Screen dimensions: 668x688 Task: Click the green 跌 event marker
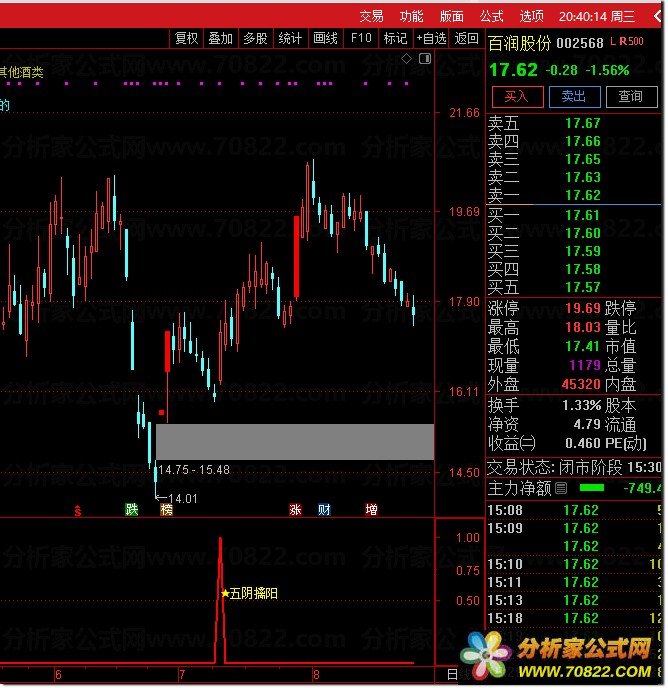click(132, 510)
